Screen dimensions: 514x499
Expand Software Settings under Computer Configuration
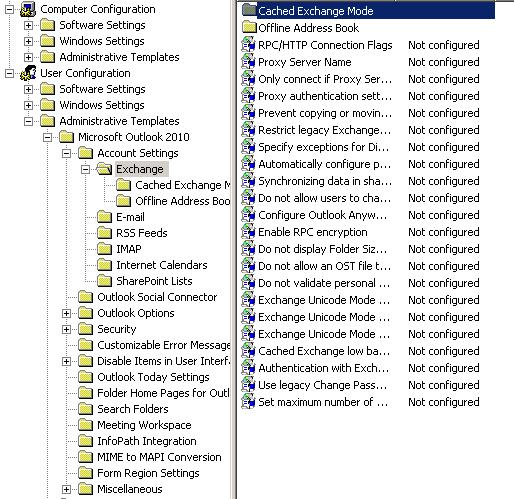coord(28,25)
